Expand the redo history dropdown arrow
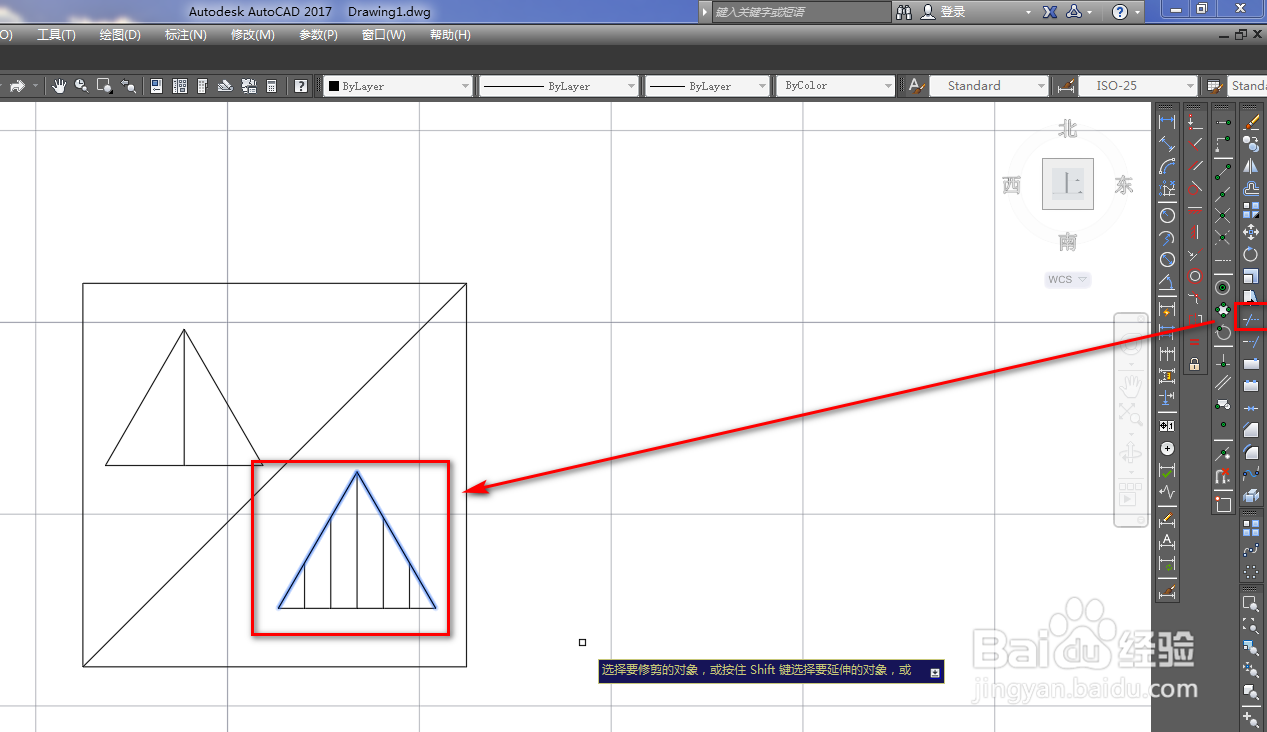This screenshot has height=732, width=1267. 36,86
